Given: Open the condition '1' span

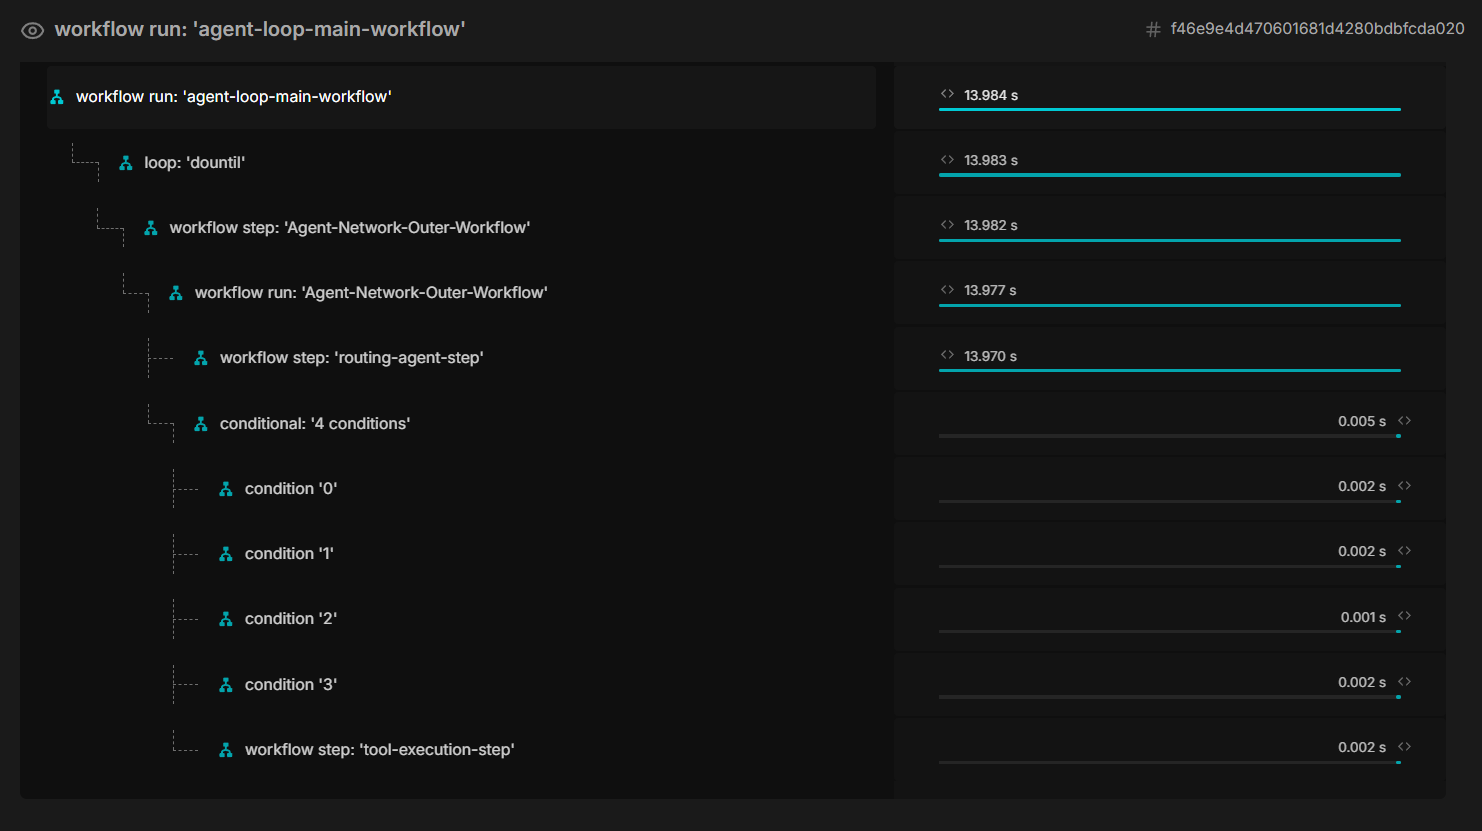Looking at the screenshot, I should [x=289, y=554].
